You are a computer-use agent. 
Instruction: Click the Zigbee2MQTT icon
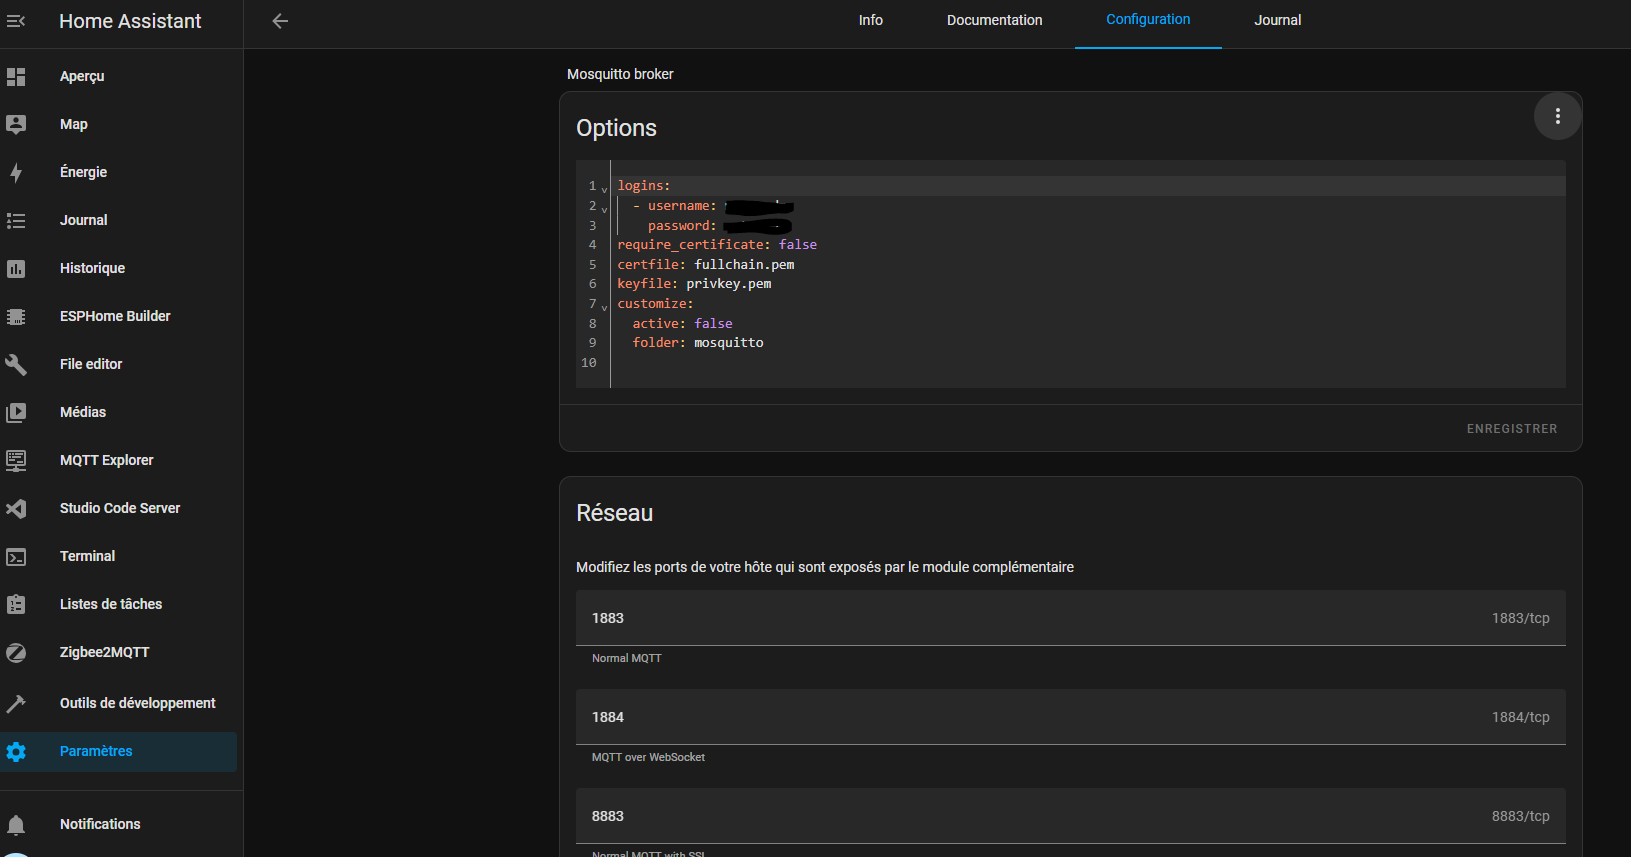(x=16, y=653)
